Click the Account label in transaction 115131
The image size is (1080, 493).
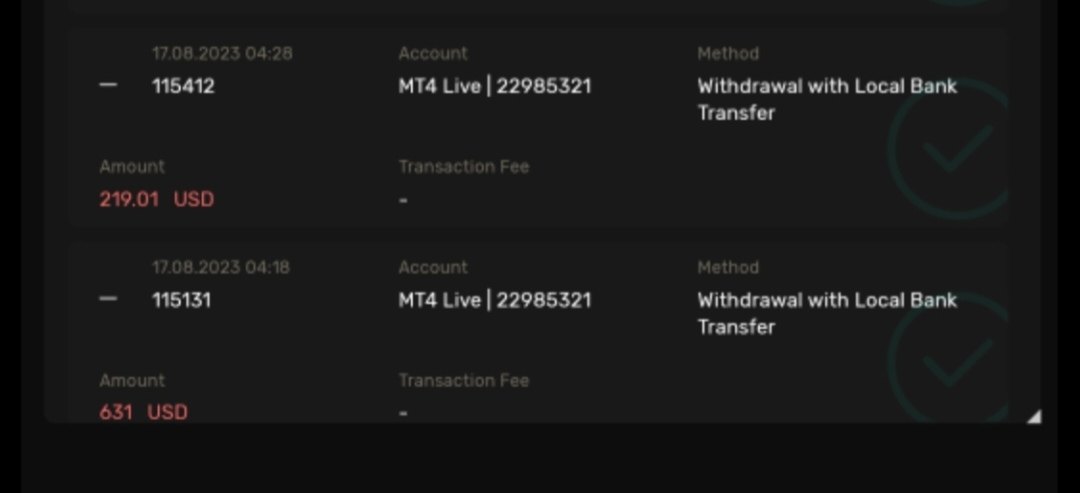click(432, 268)
